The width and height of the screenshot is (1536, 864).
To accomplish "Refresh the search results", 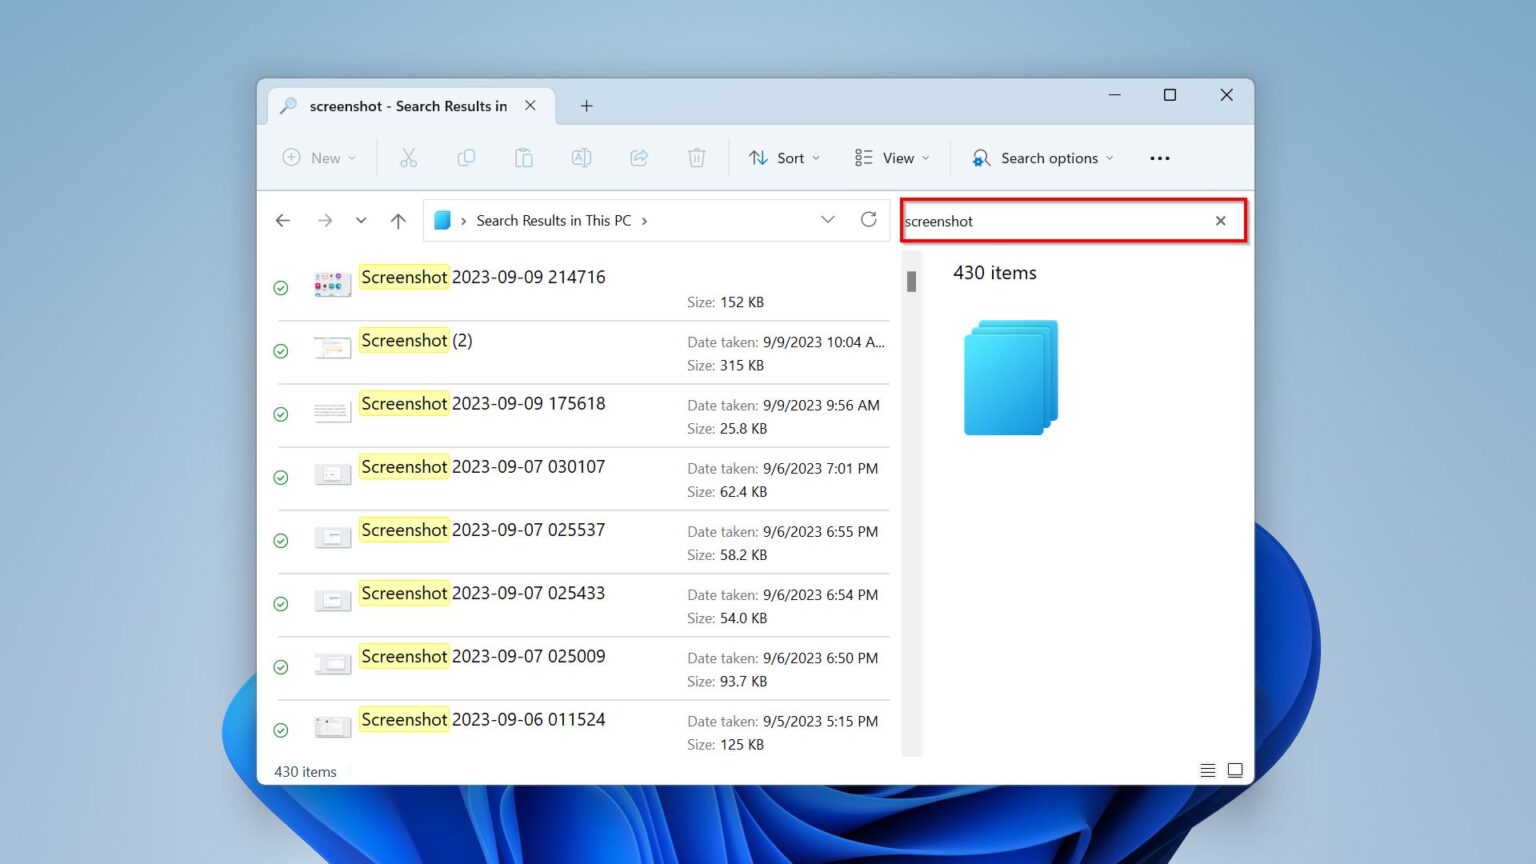I will click(x=868, y=220).
